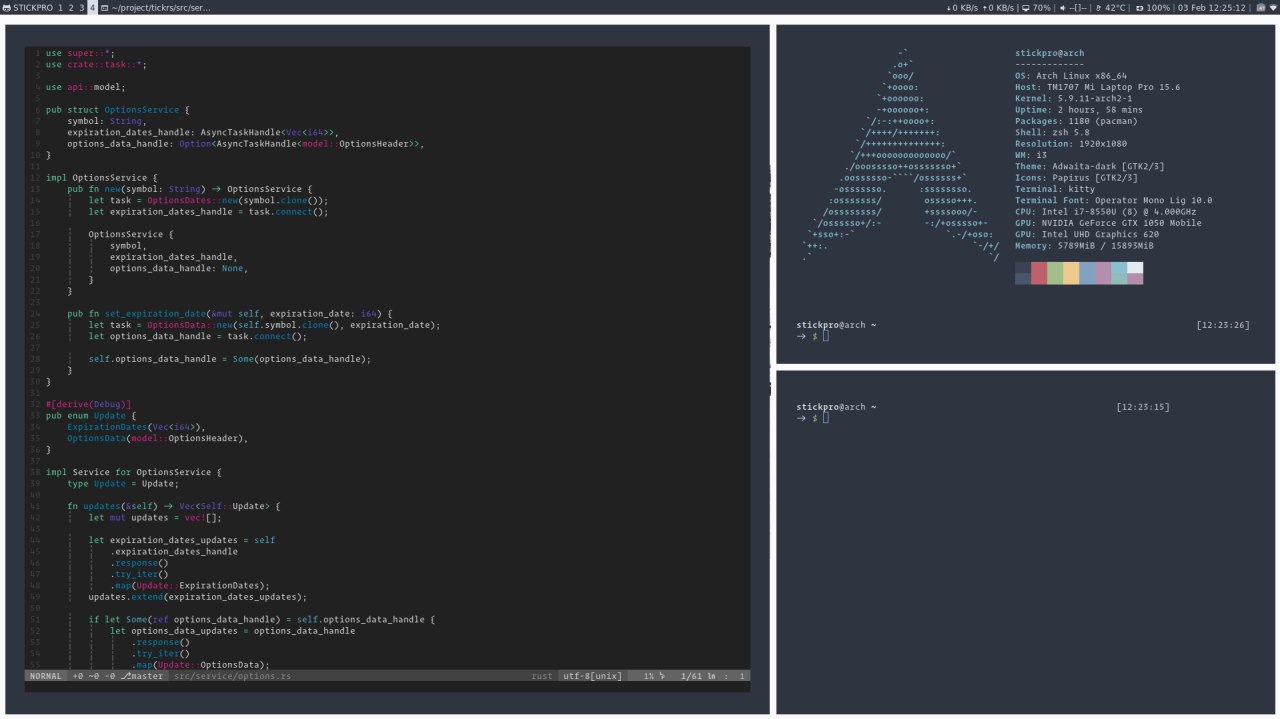Click 'let mut updates = vec![];' line
The width and height of the screenshot is (1280, 719).
tap(155, 517)
